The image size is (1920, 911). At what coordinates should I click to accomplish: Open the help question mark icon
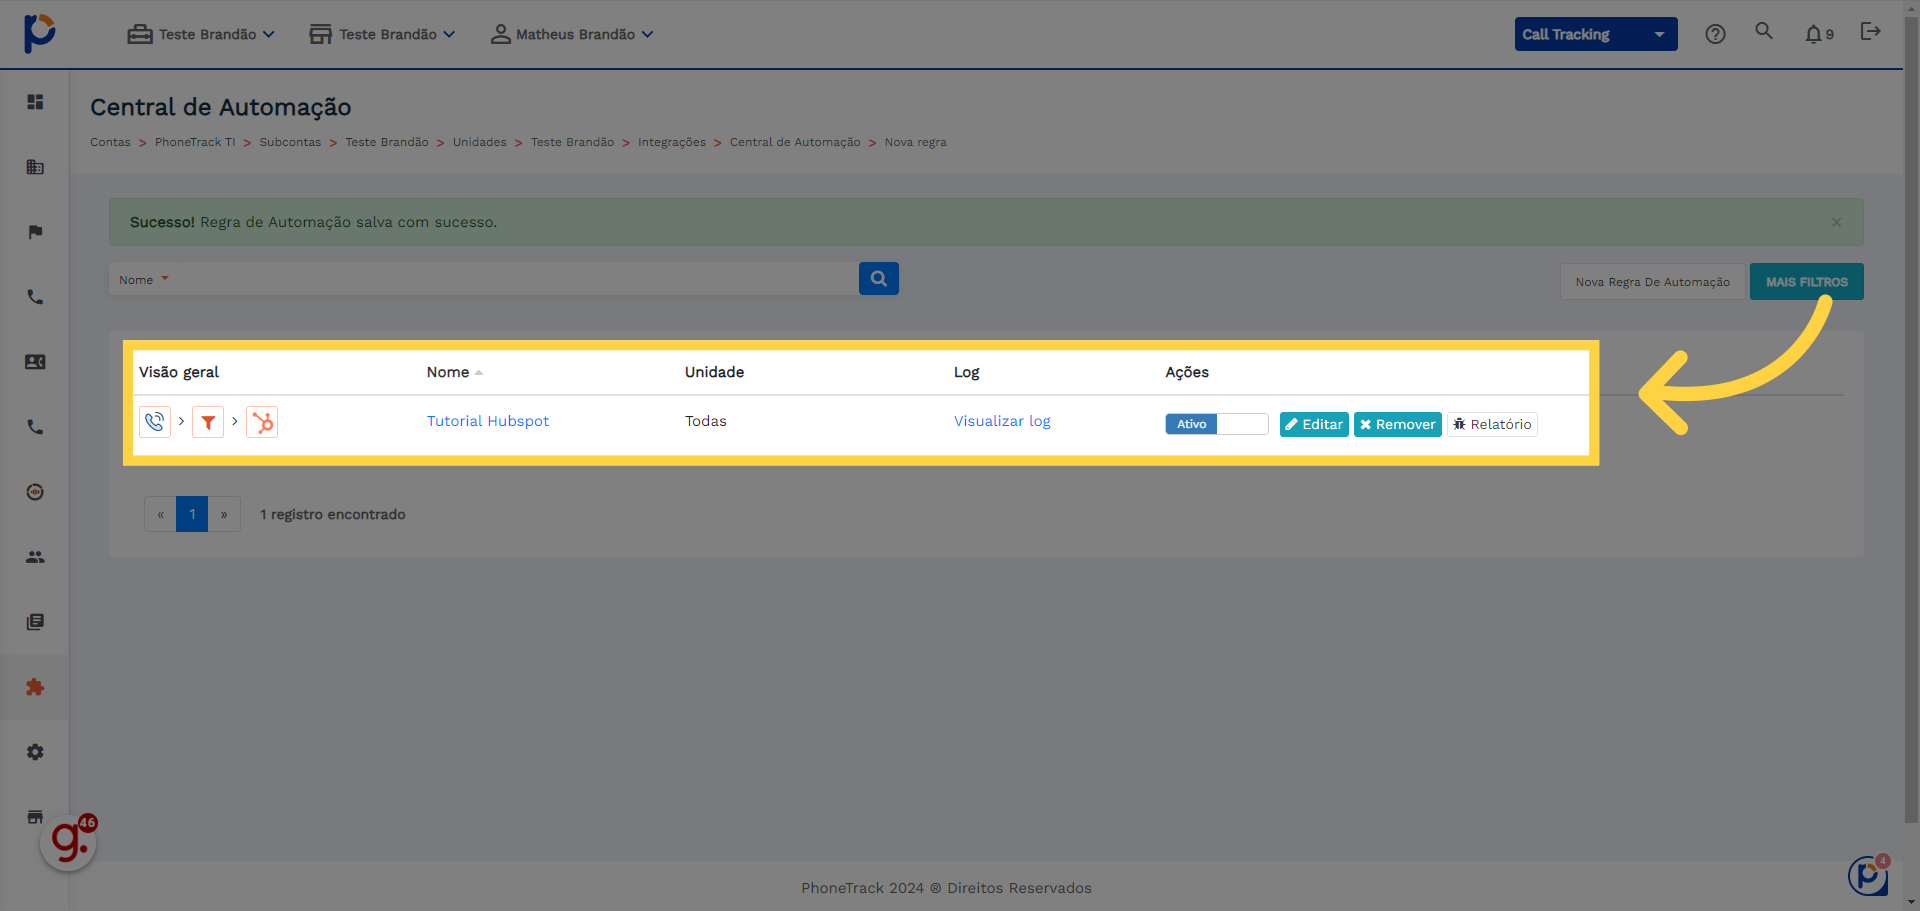point(1715,34)
